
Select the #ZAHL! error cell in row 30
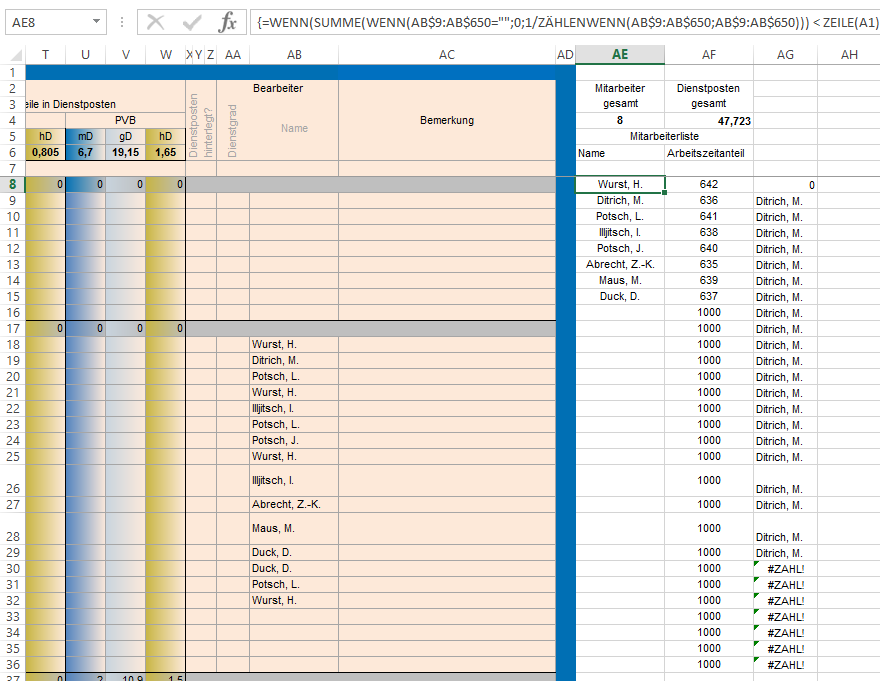click(x=785, y=569)
